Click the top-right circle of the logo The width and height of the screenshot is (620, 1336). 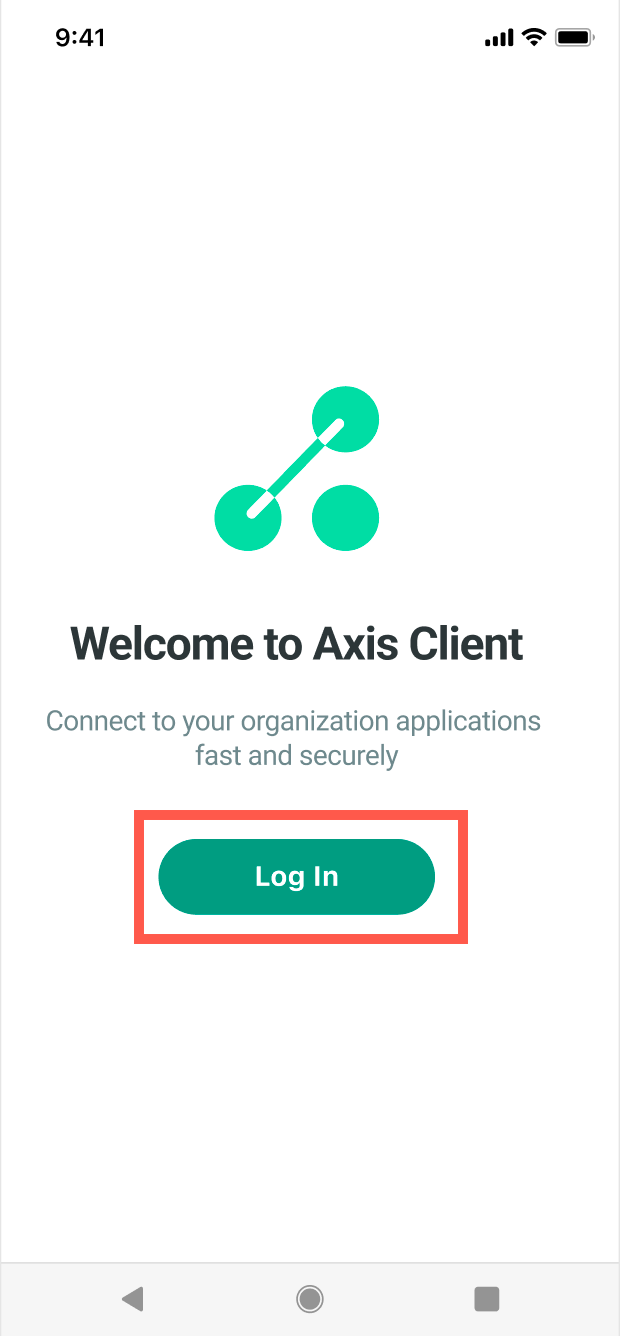point(346,419)
